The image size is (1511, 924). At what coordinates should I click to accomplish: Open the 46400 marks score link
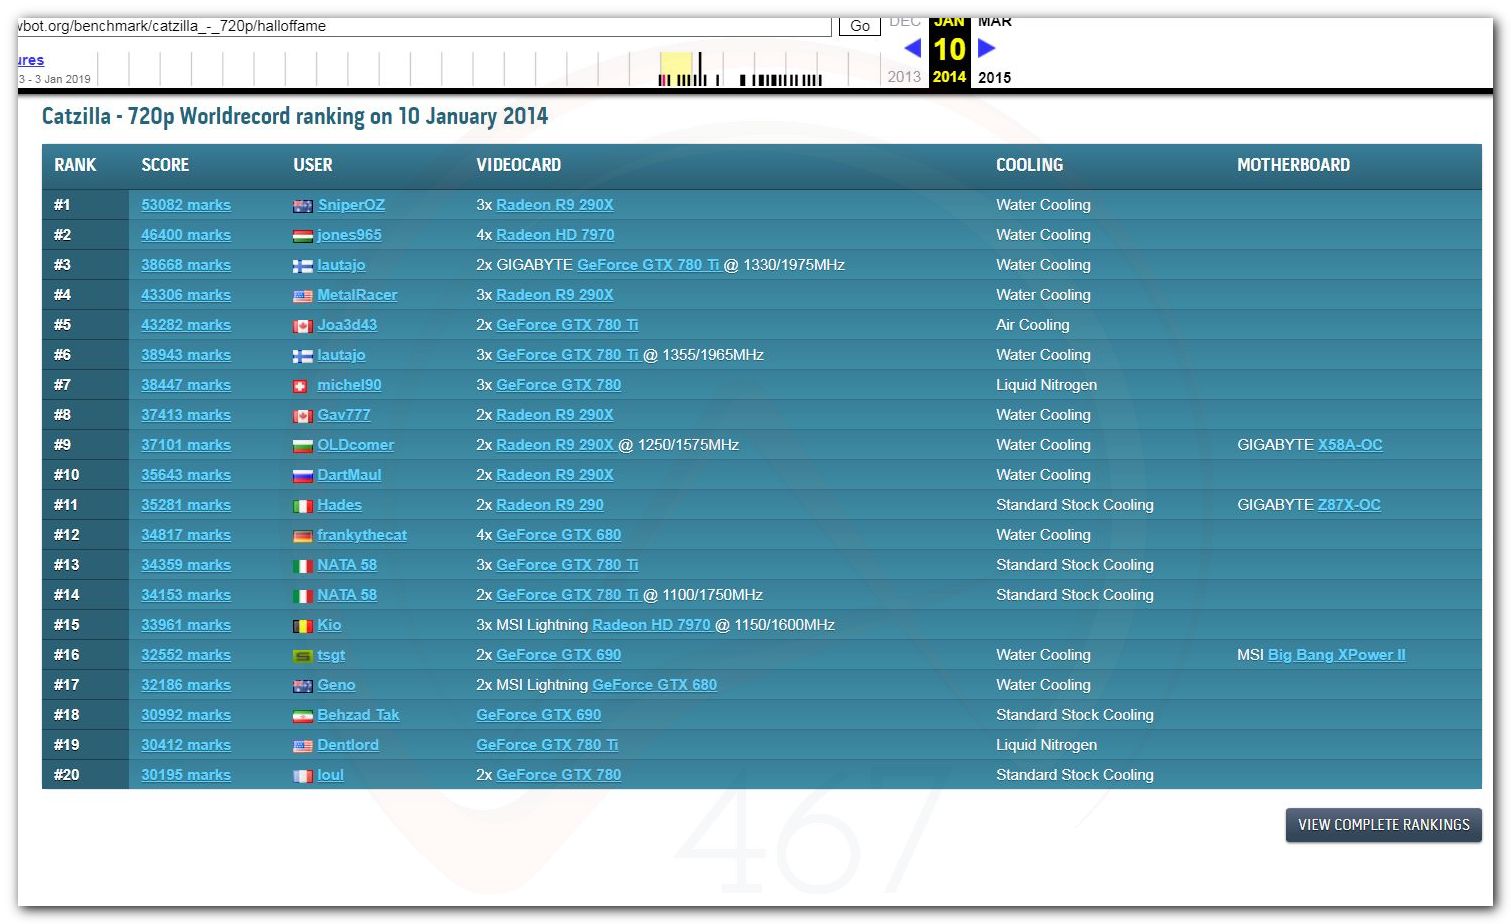tap(186, 235)
